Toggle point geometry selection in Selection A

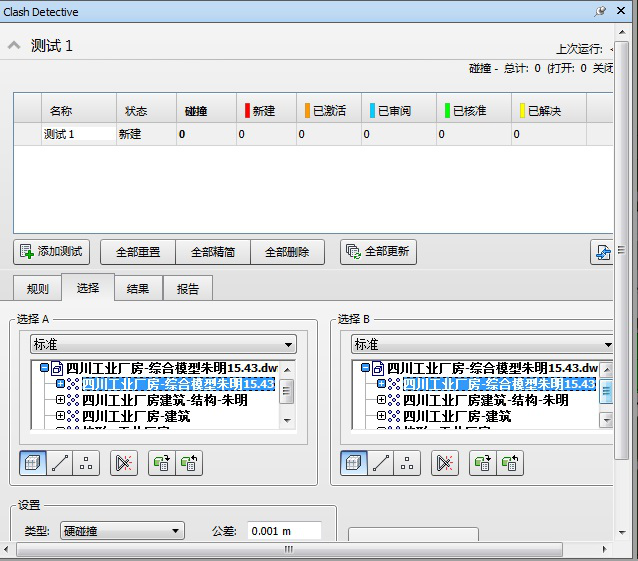tap(86, 463)
